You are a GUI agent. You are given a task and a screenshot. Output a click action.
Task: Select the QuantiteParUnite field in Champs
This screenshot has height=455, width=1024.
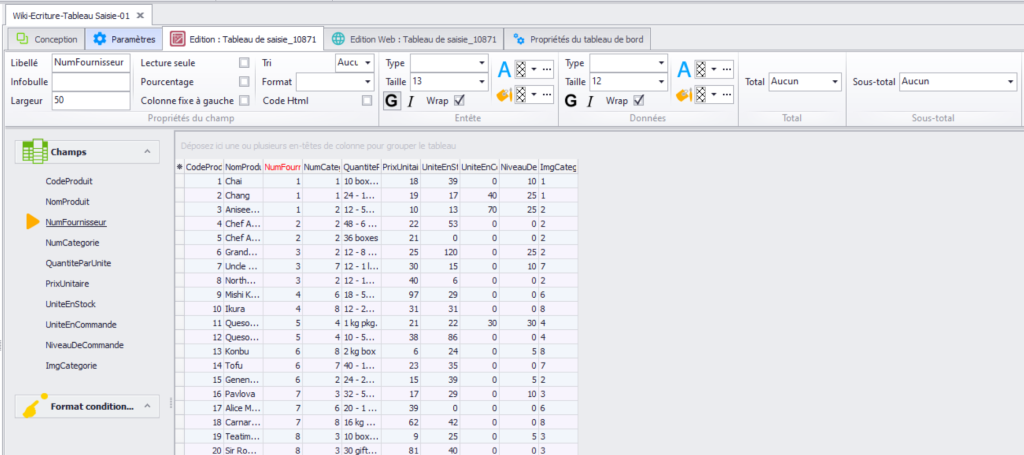click(x=78, y=263)
